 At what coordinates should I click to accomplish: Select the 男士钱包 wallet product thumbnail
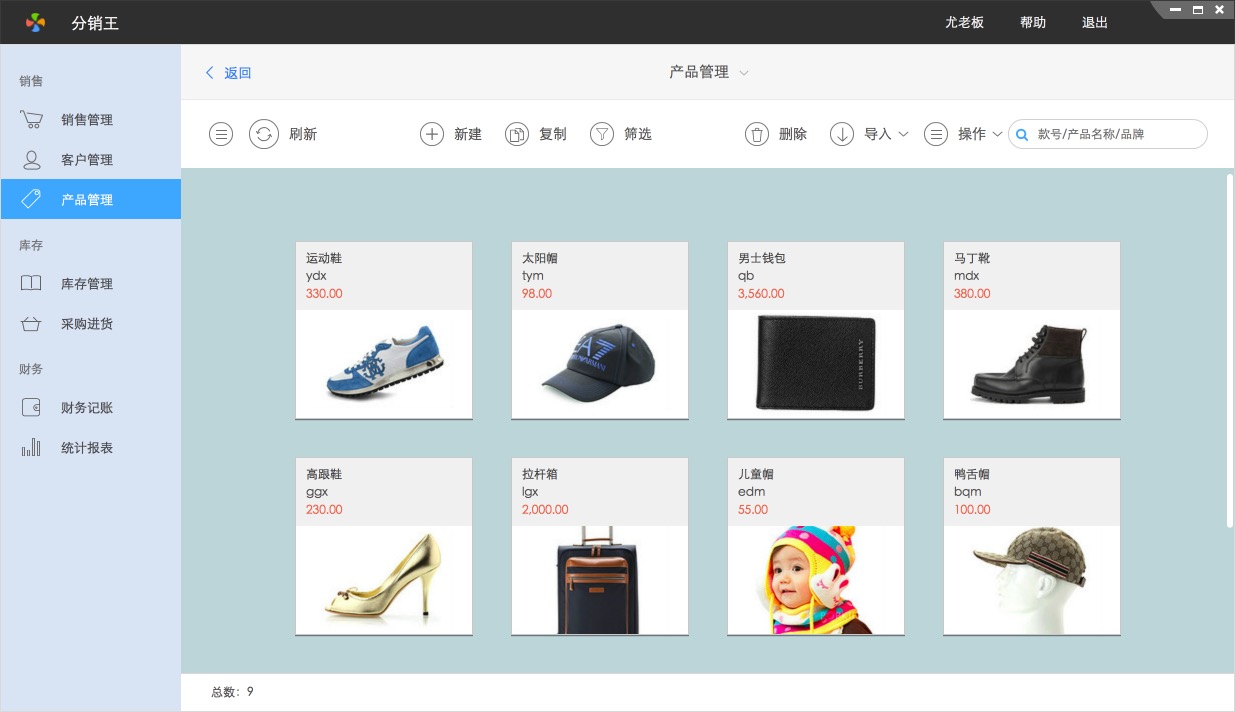tap(816, 363)
